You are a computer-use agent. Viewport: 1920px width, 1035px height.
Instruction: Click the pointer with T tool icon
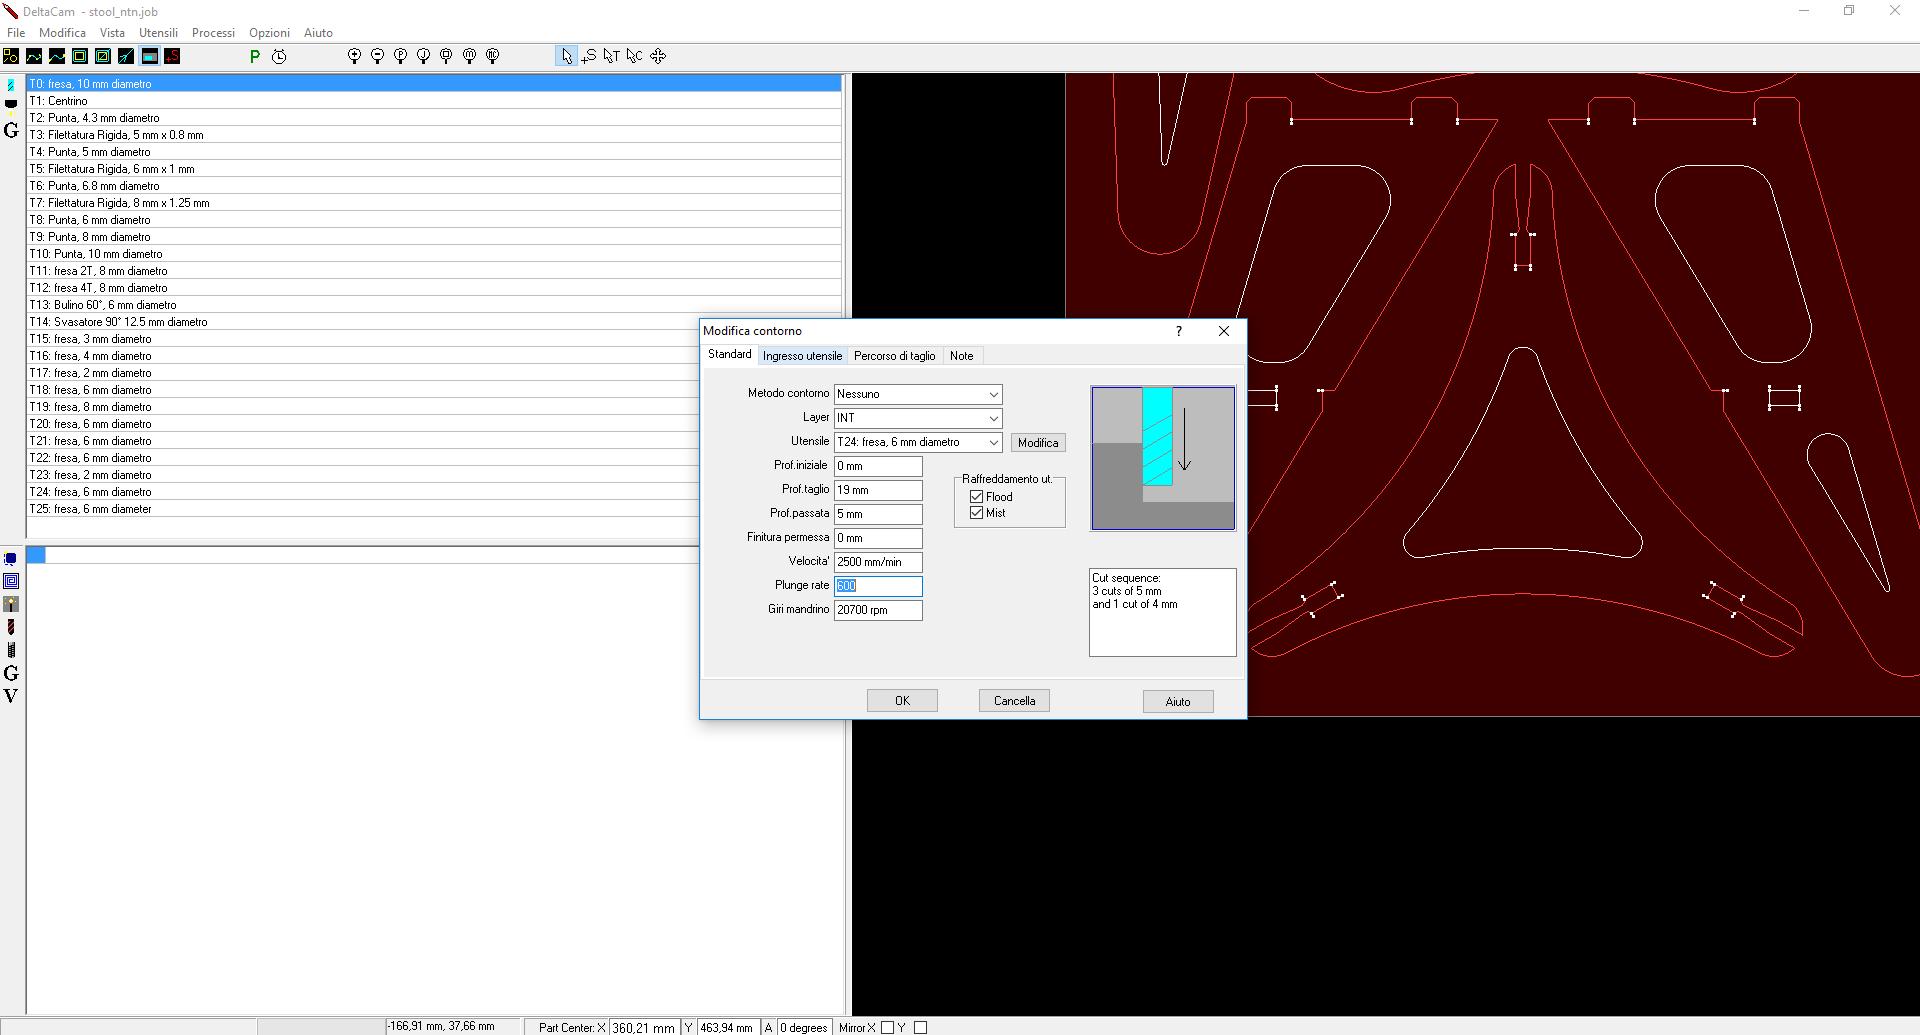(612, 56)
